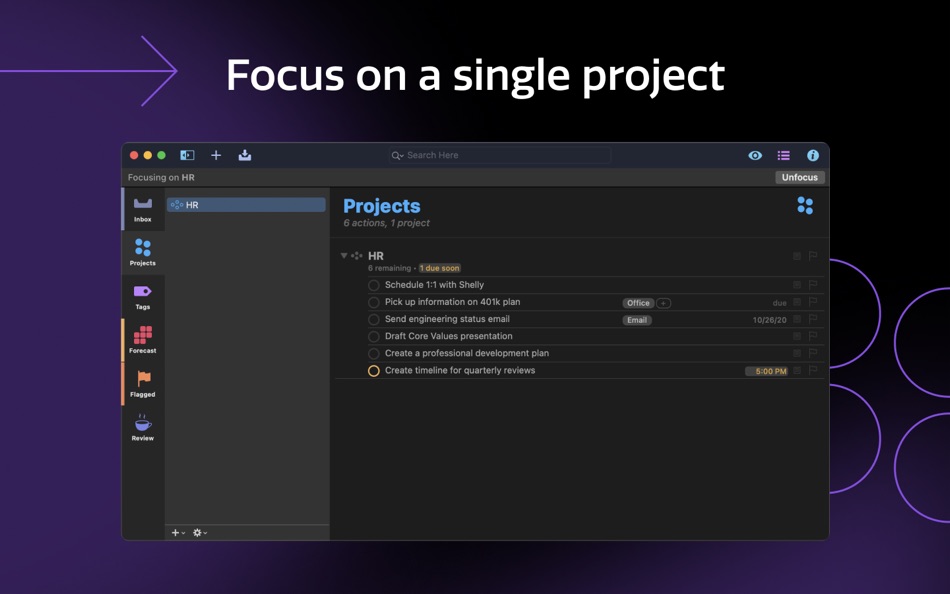Open the Review perspective
This screenshot has height=594, width=950.
click(x=143, y=427)
